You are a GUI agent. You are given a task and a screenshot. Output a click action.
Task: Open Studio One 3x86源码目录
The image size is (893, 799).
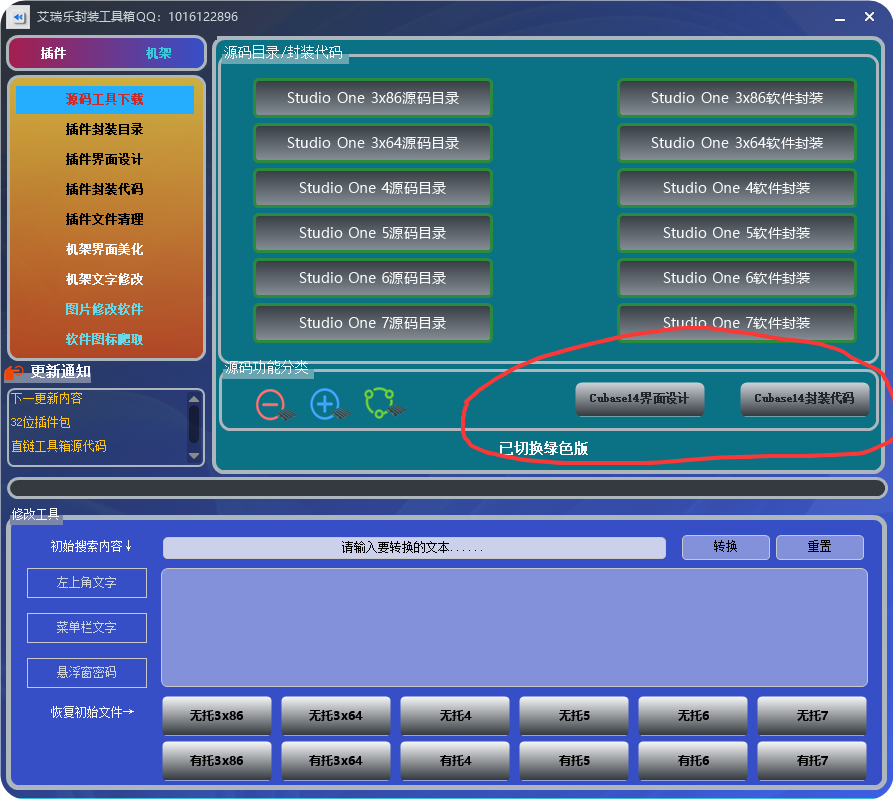pos(373,98)
